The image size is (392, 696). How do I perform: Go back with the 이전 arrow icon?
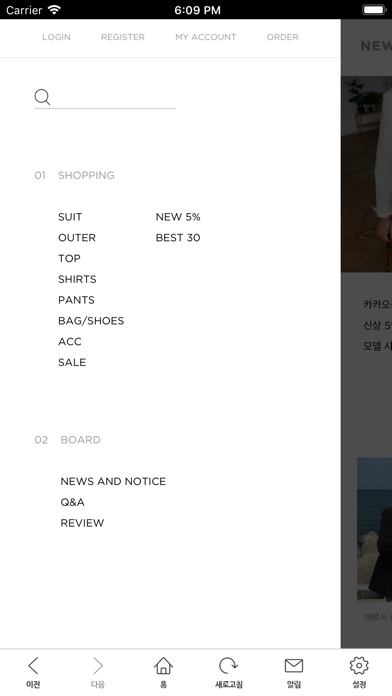pos(33,666)
